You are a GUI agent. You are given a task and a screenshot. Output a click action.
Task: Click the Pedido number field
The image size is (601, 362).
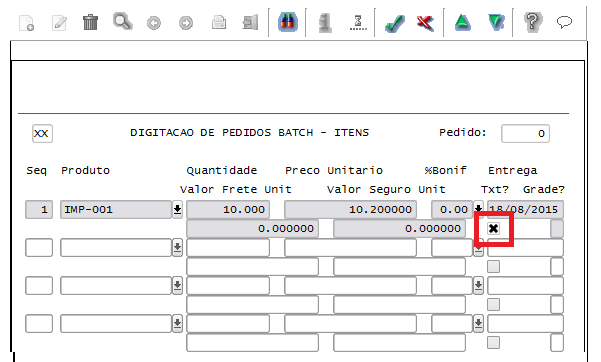pyautogui.click(x=525, y=133)
